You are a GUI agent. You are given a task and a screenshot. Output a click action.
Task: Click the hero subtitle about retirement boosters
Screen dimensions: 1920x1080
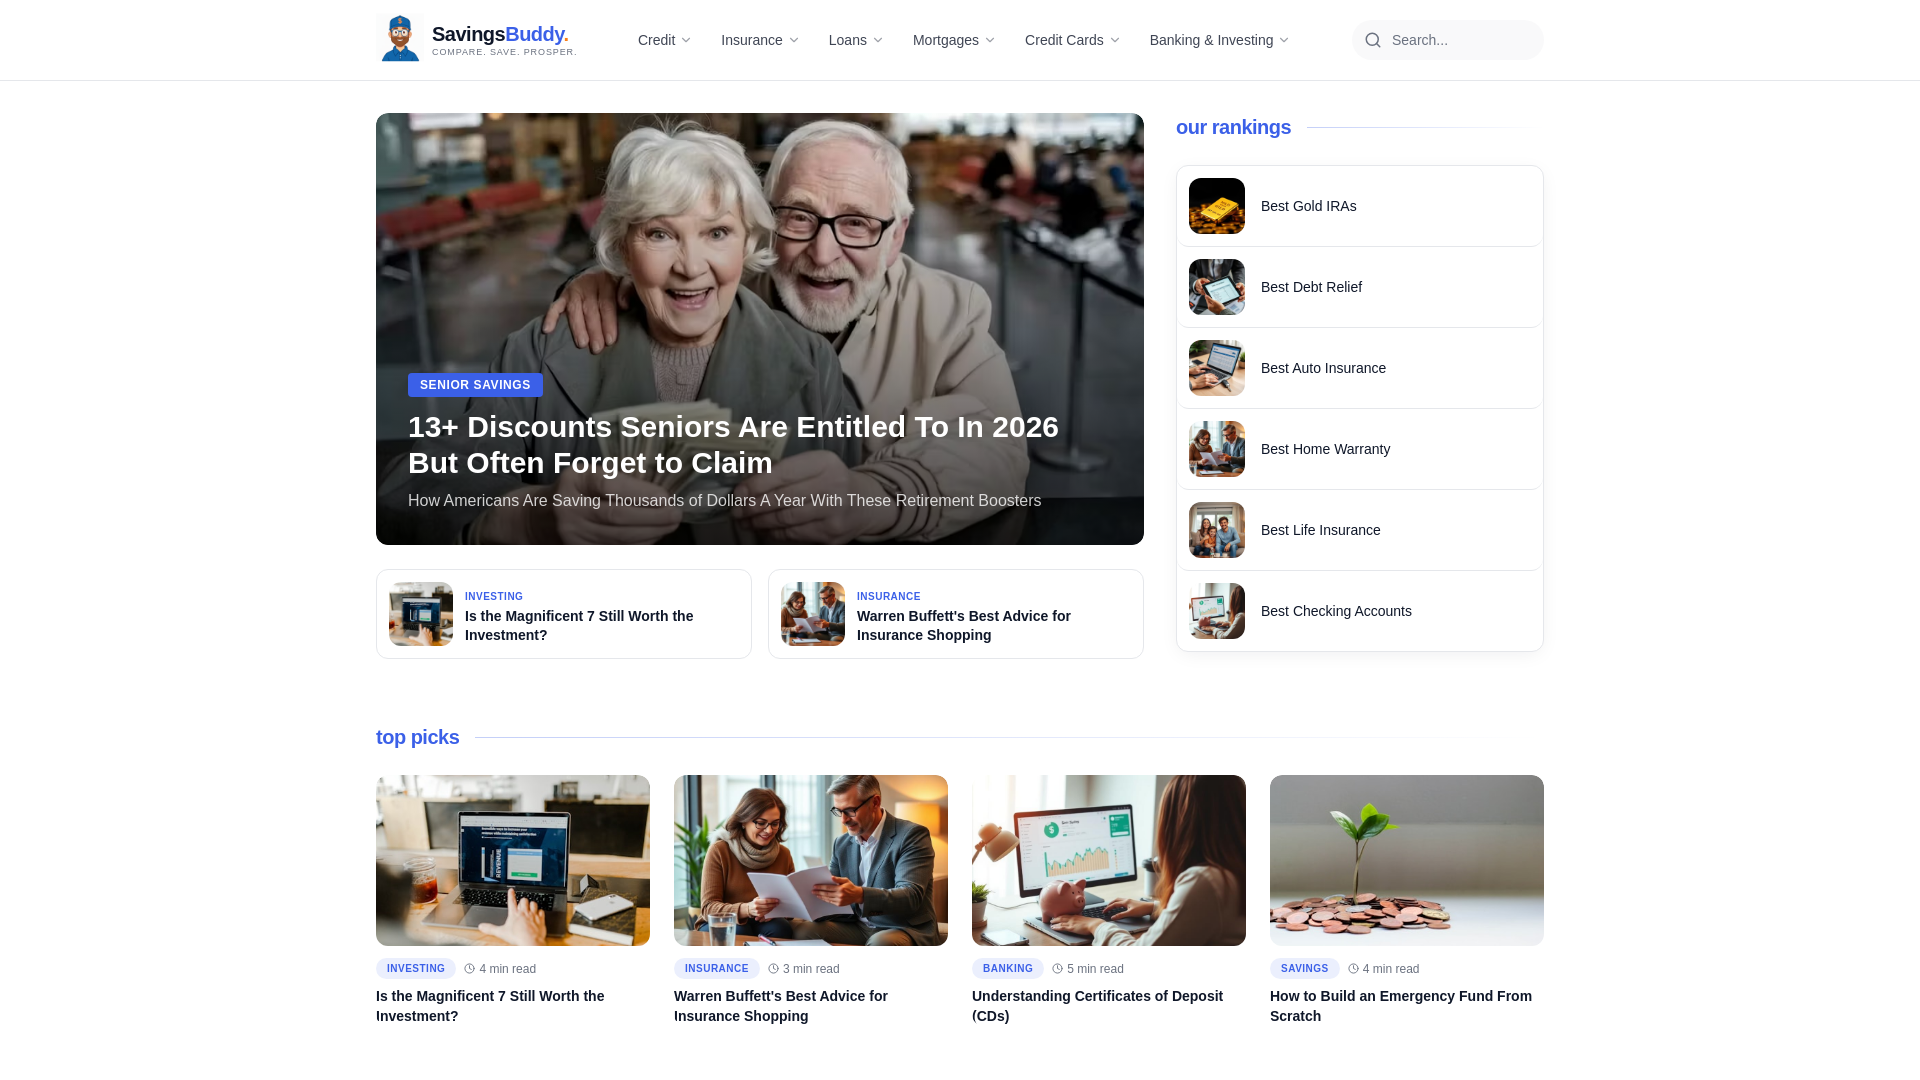724,501
